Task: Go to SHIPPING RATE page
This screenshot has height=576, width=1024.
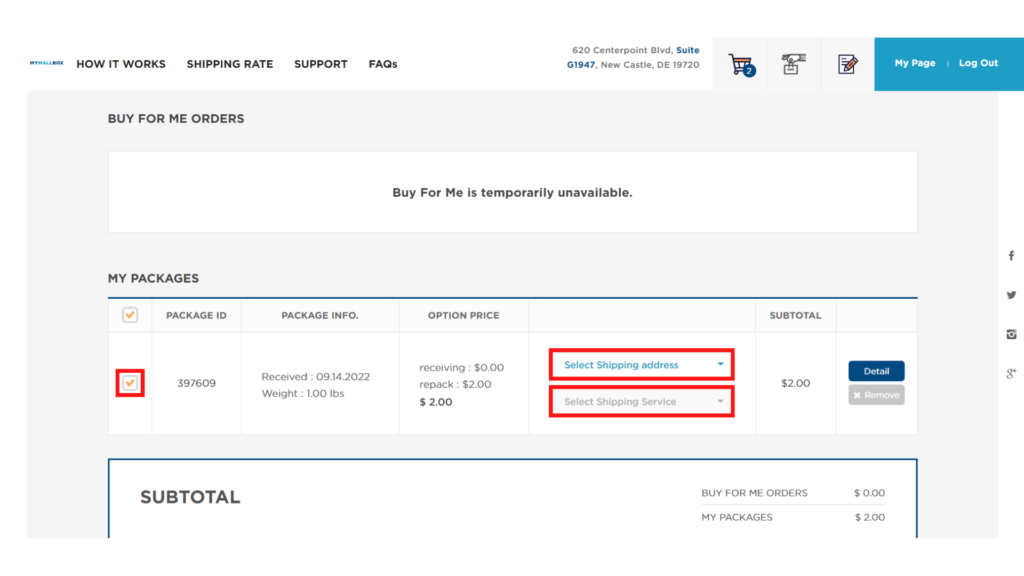Action: [229, 64]
